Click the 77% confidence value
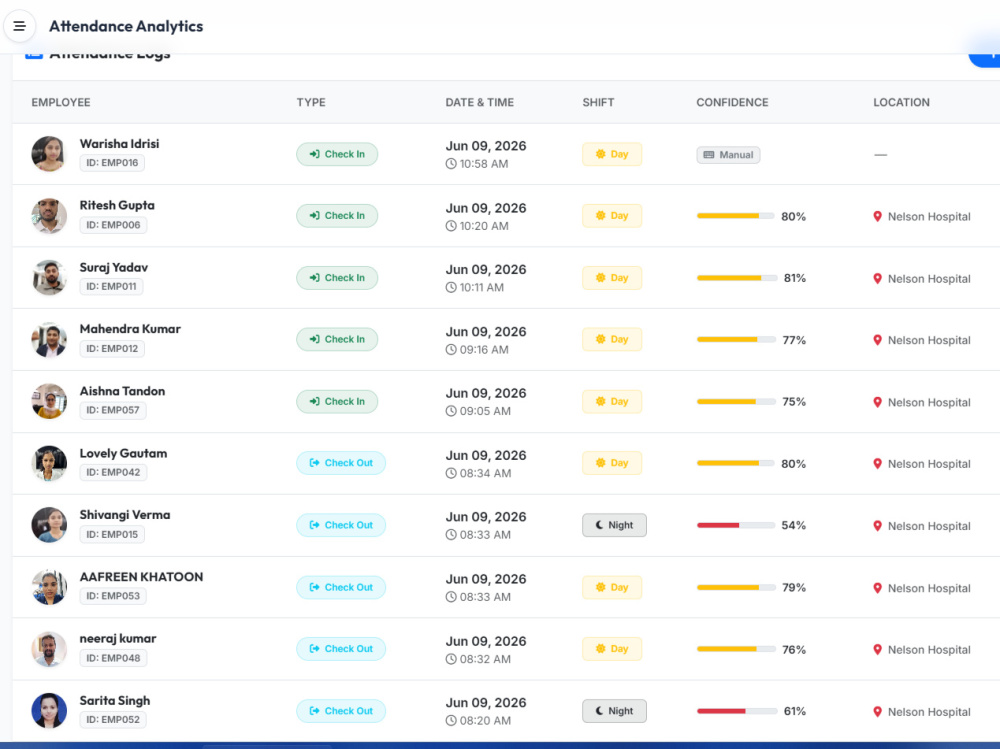The width and height of the screenshot is (1000, 749). click(794, 340)
